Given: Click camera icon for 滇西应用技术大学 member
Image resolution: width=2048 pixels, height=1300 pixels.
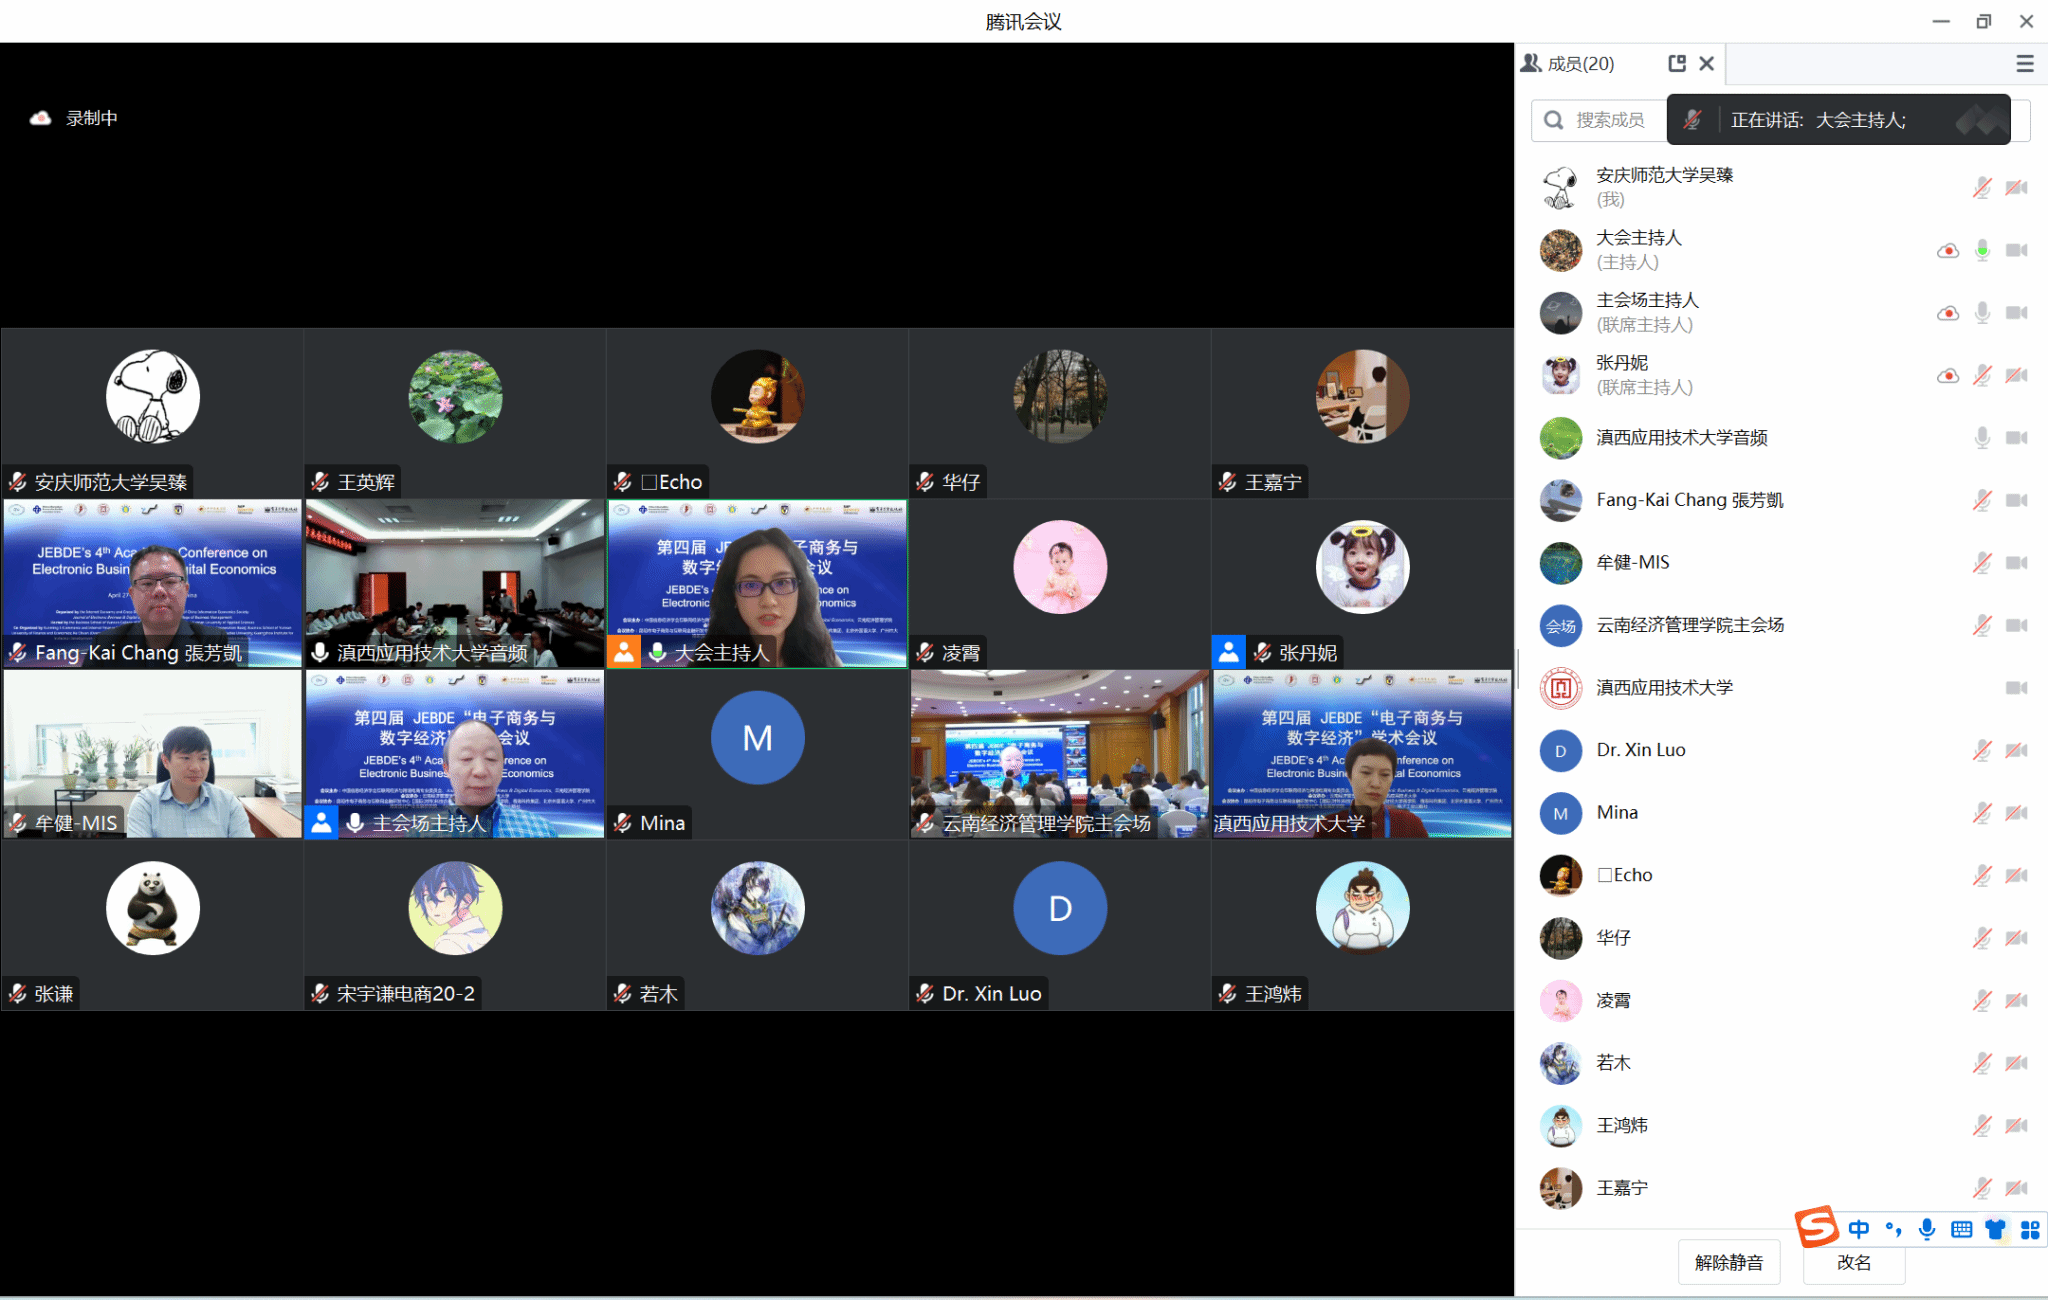Looking at the screenshot, I should pos(2017,688).
